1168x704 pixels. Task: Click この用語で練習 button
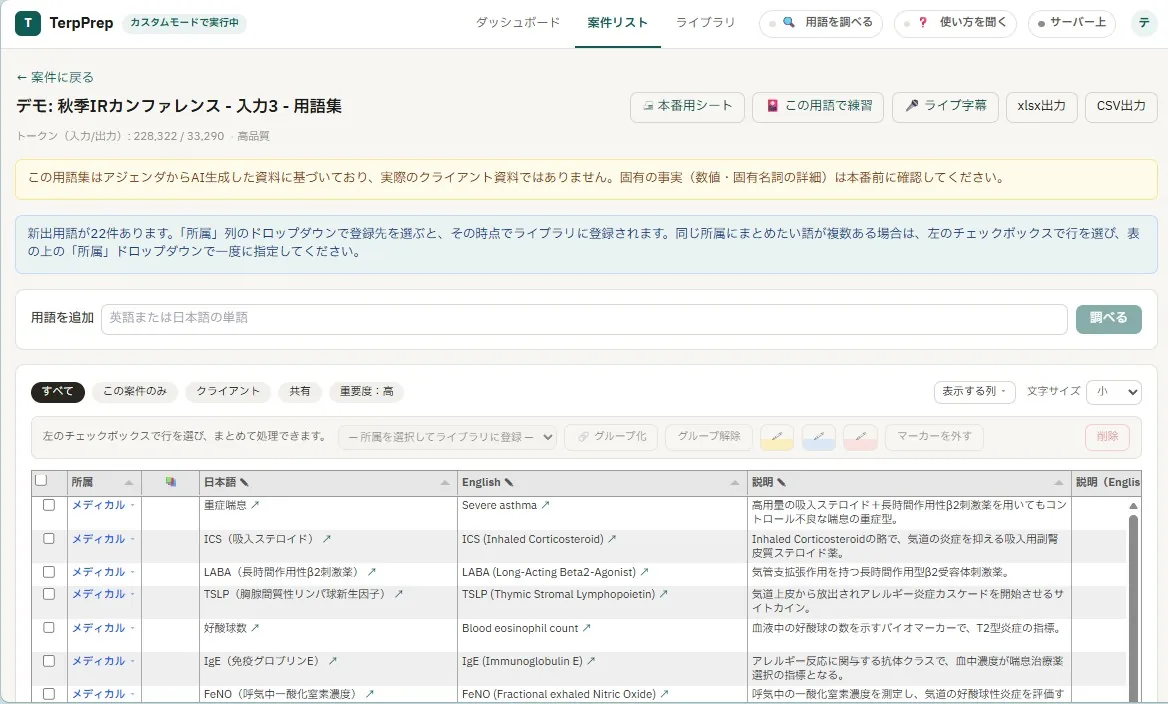pos(818,106)
